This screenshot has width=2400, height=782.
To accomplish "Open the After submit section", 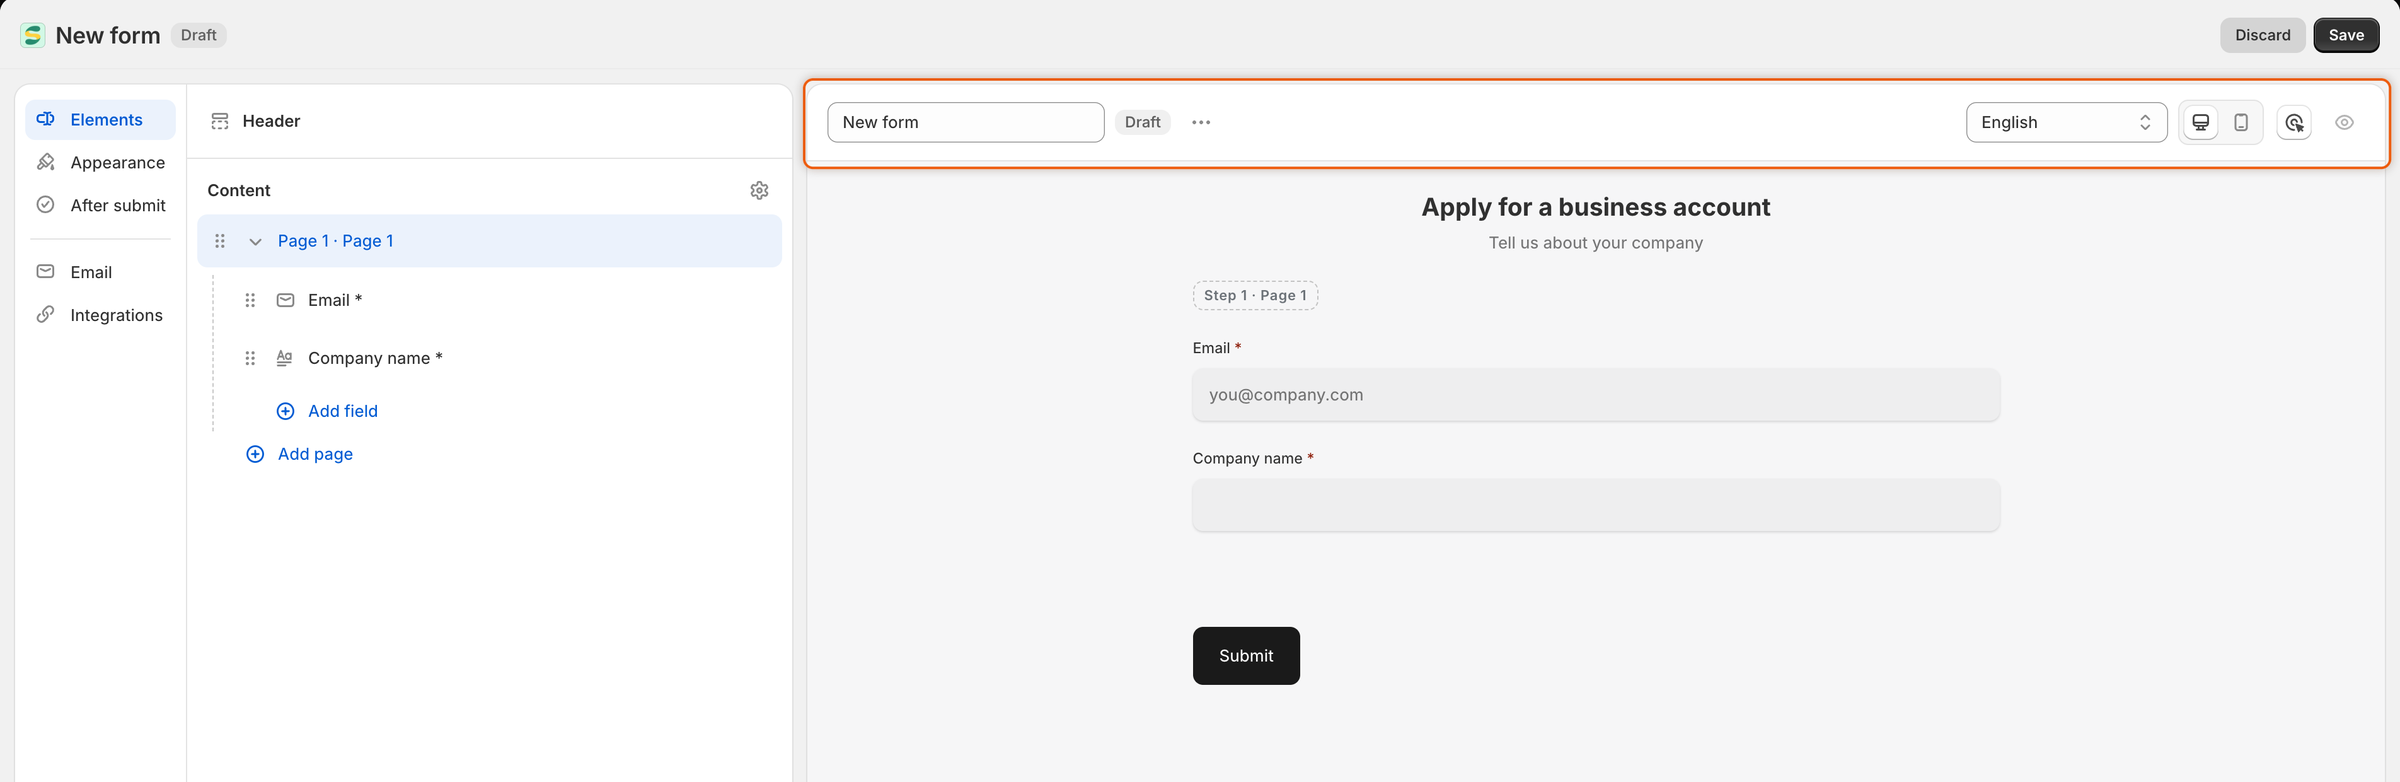I will [x=100, y=205].
